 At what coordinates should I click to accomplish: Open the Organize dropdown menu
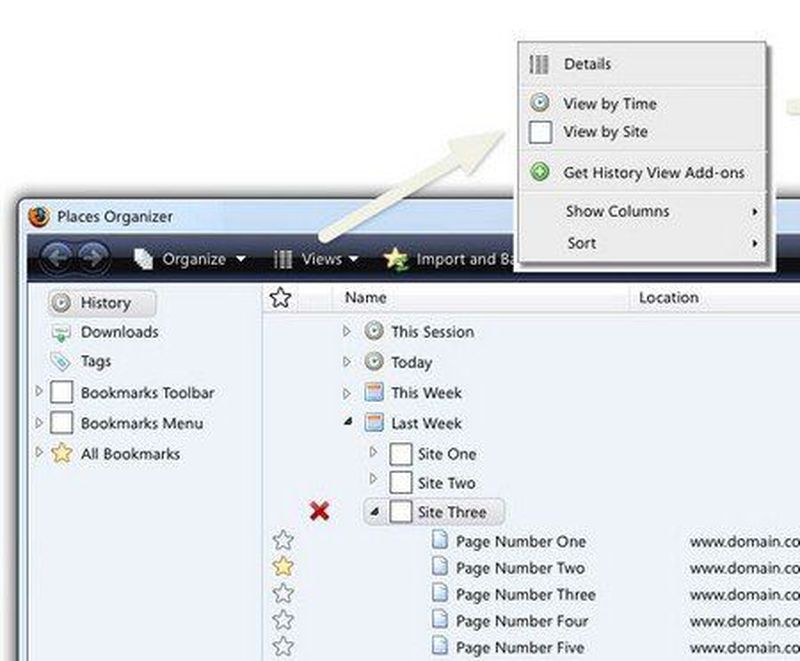pos(191,259)
